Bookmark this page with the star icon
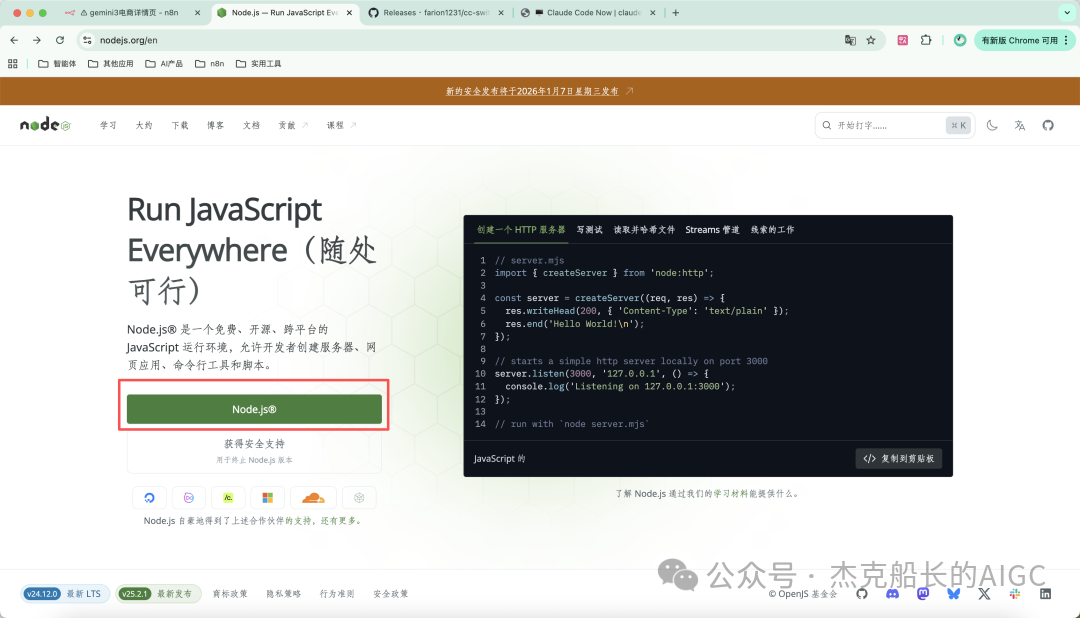1080x618 pixels. pos(871,40)
